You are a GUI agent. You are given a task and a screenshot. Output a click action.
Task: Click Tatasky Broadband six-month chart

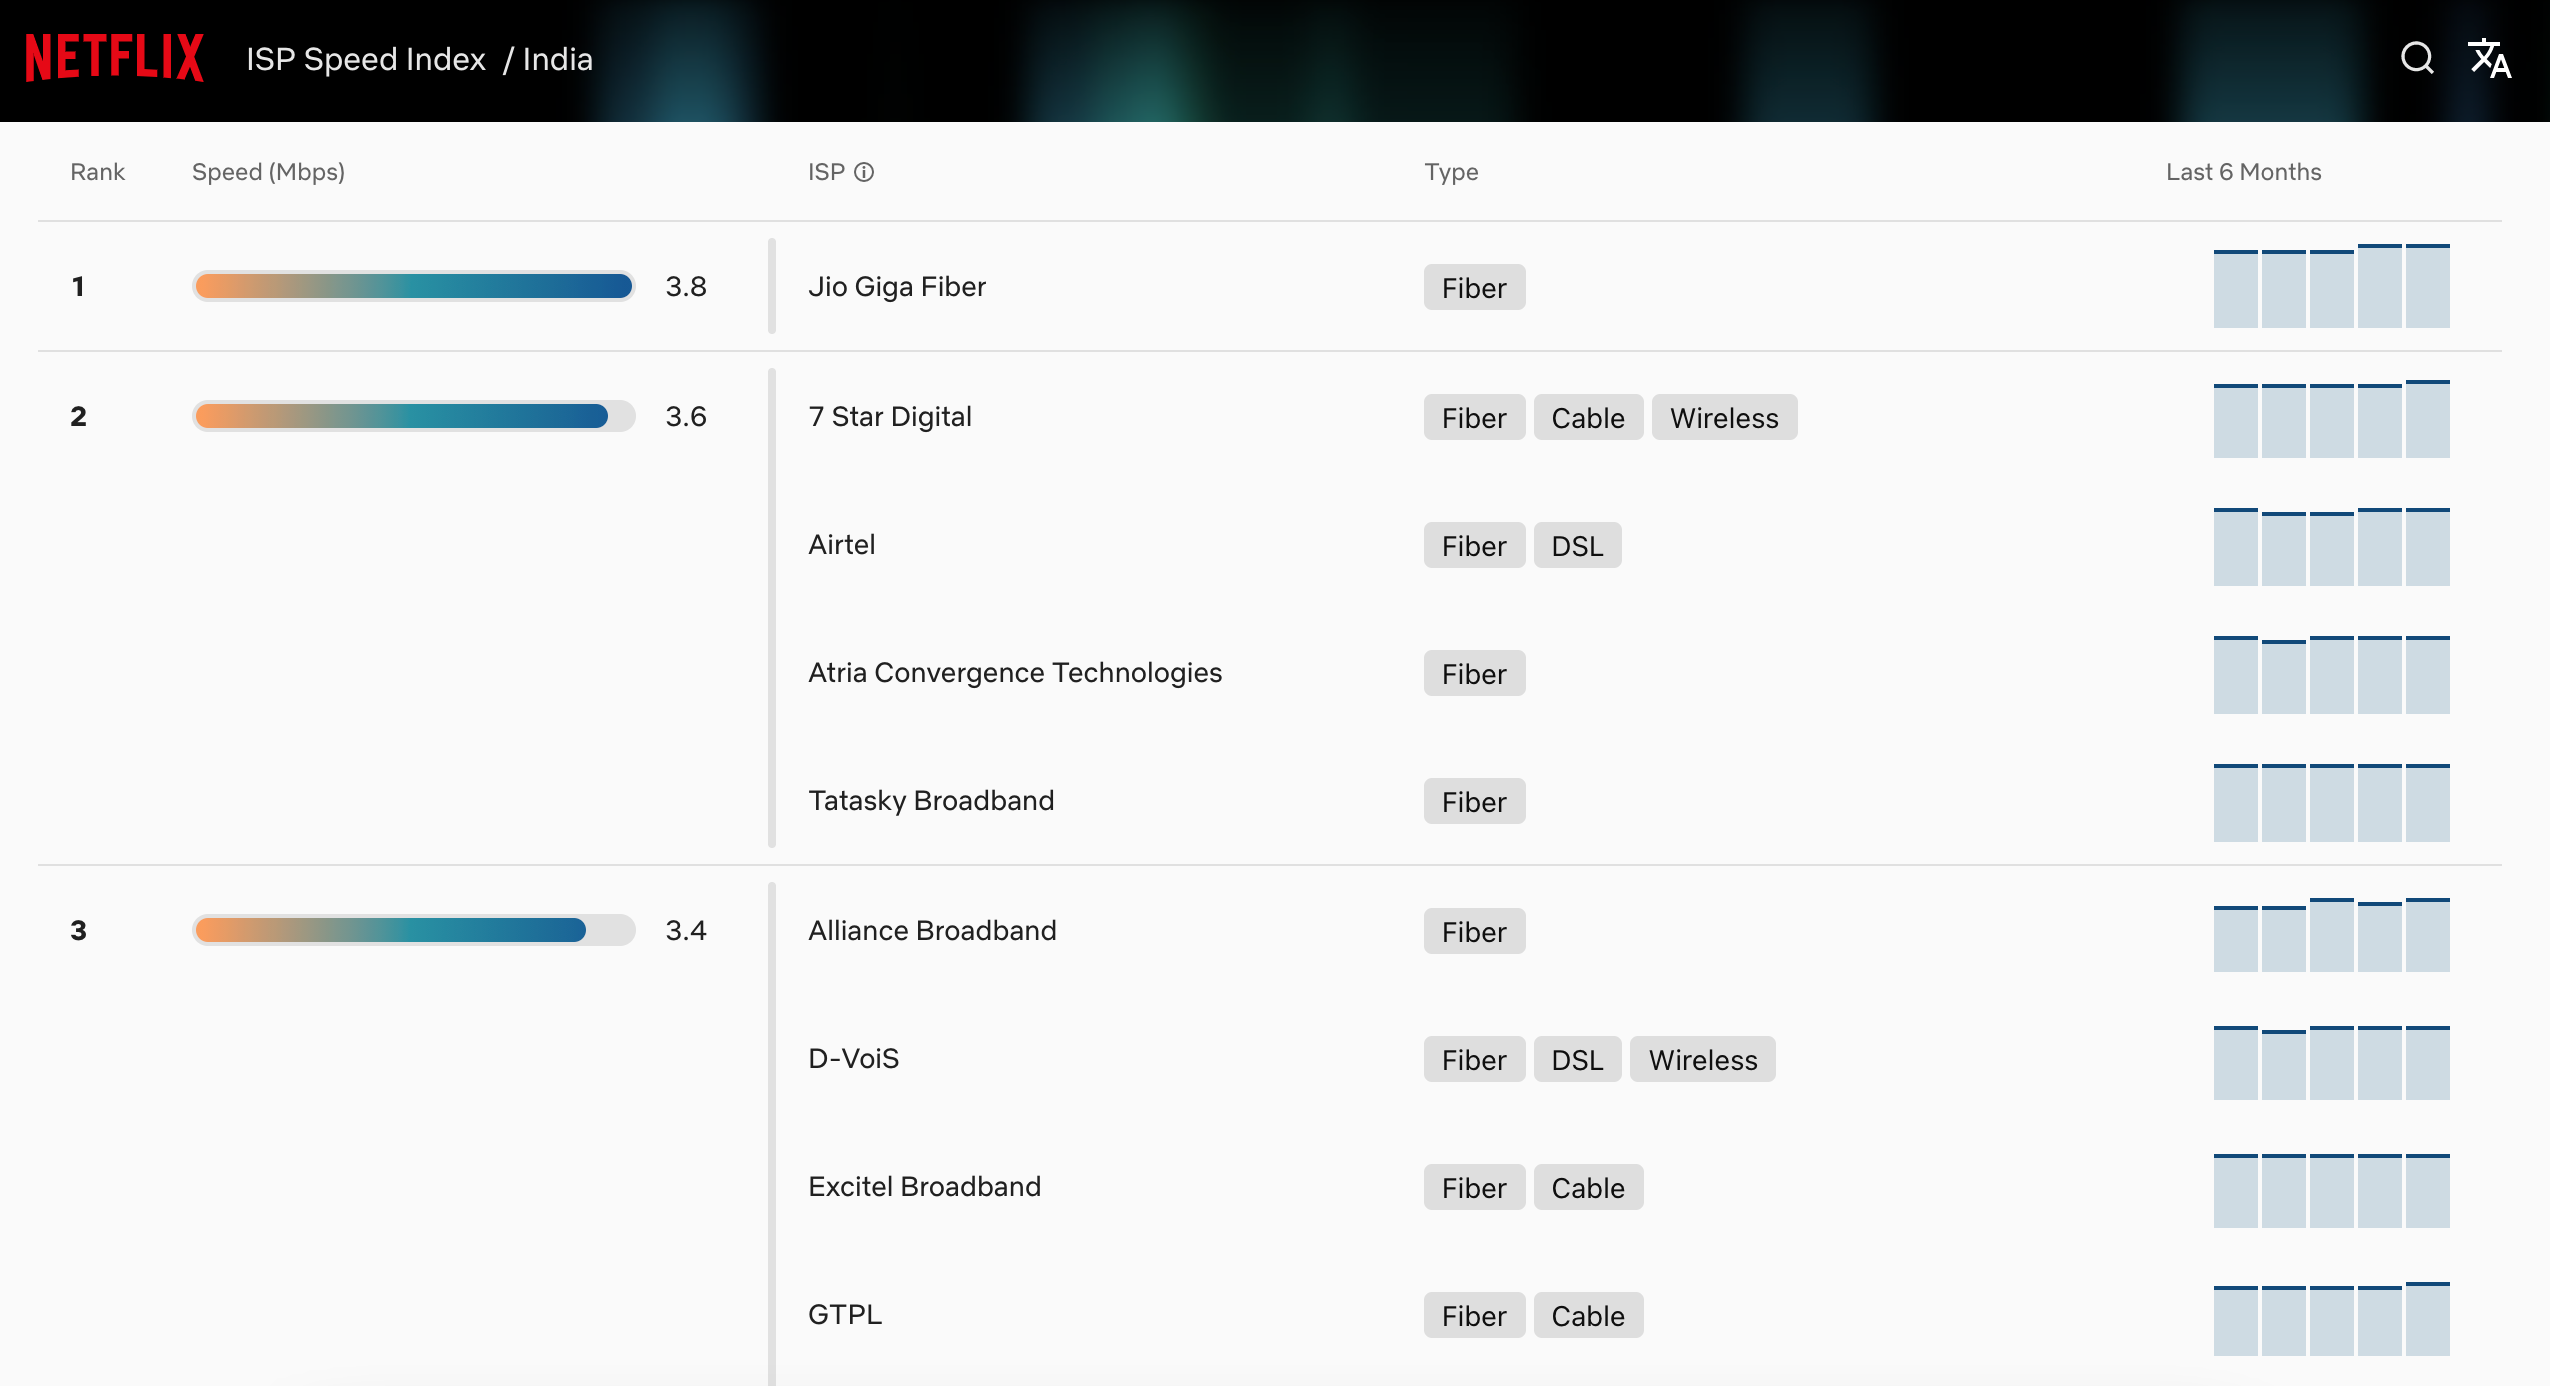tap(2331, 803)
